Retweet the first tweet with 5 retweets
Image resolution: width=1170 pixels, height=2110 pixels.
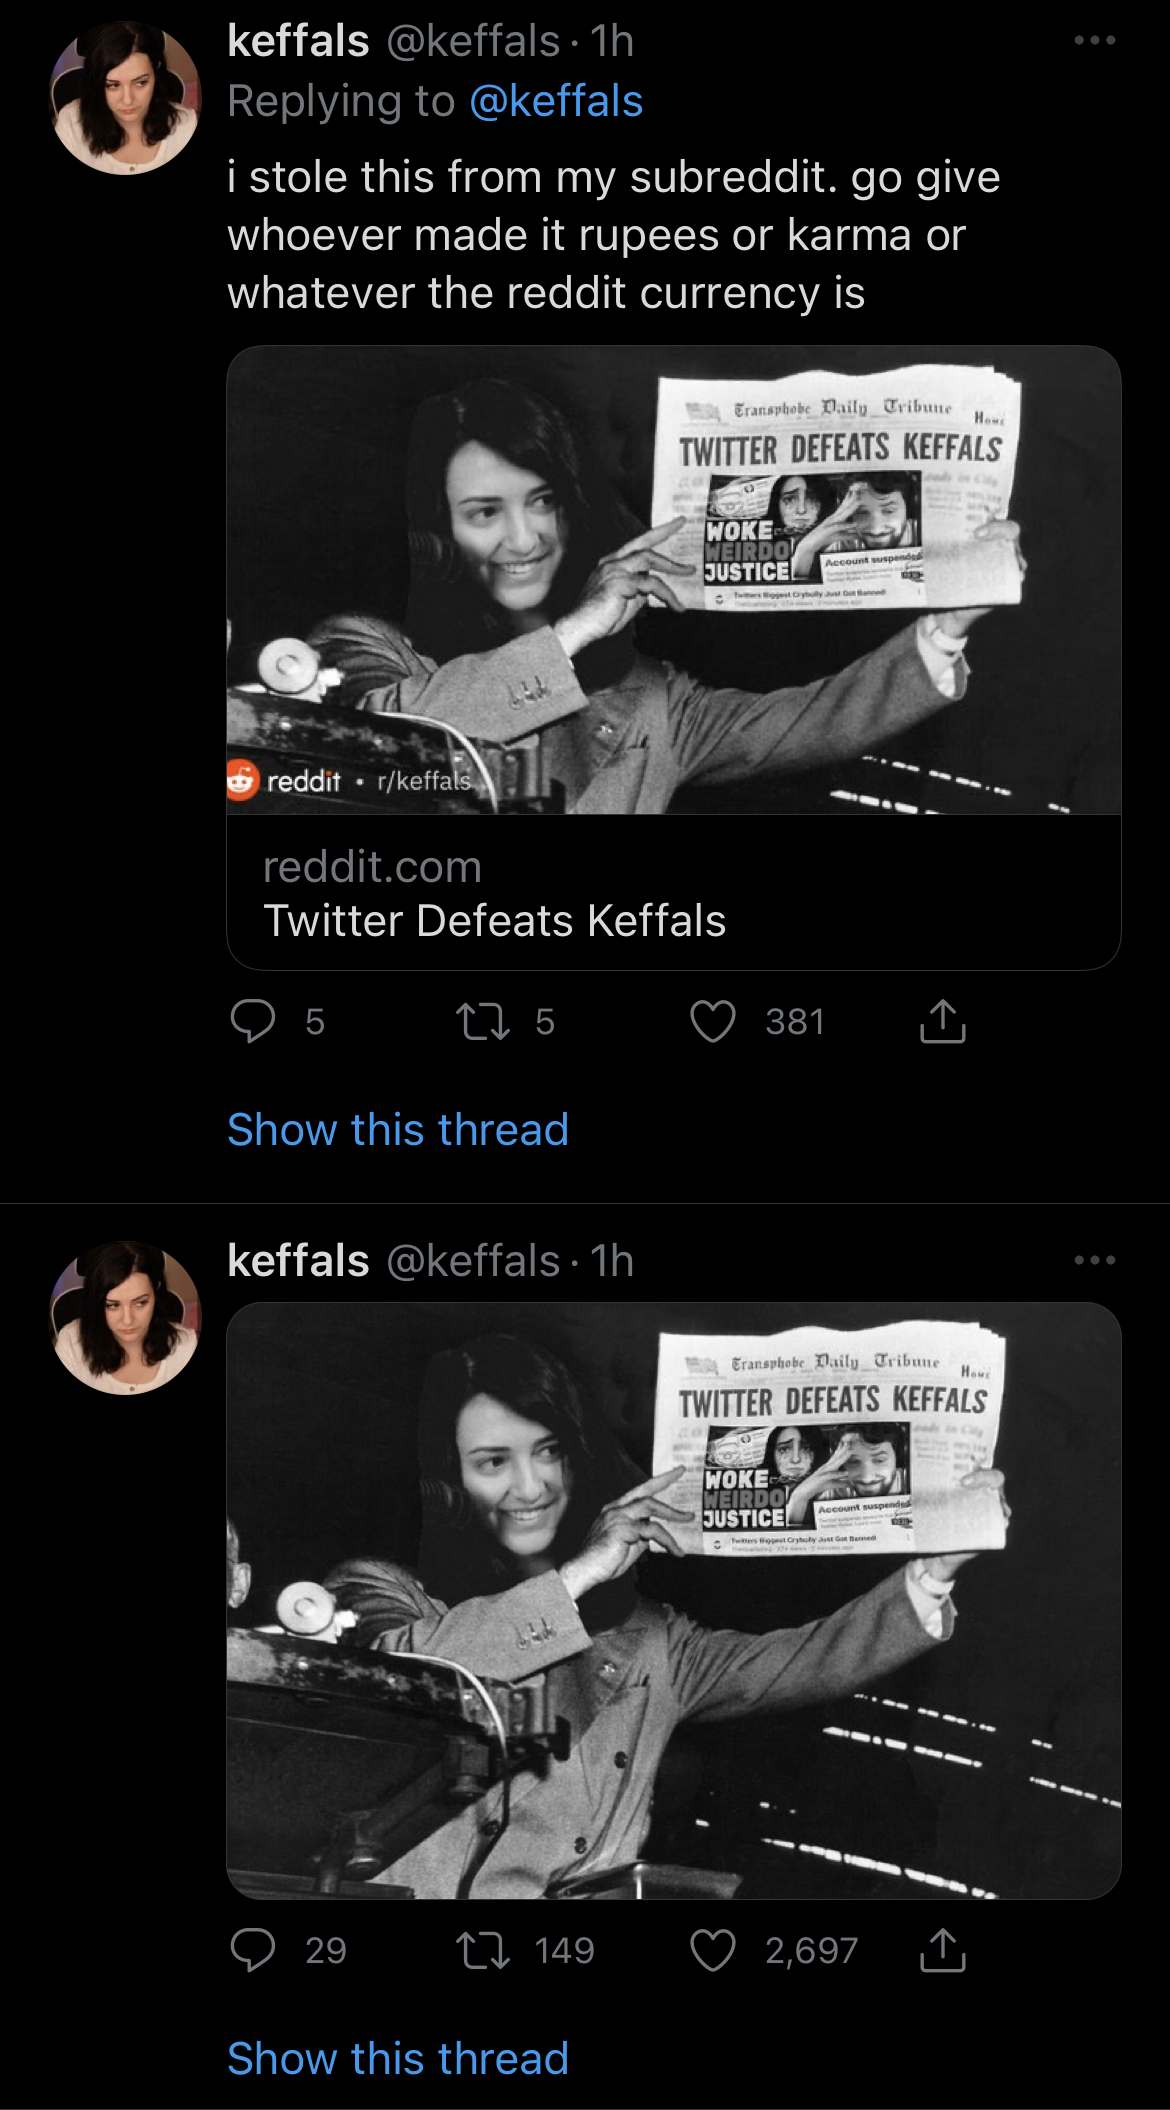pyautogui.click(x=483, y=1021)
